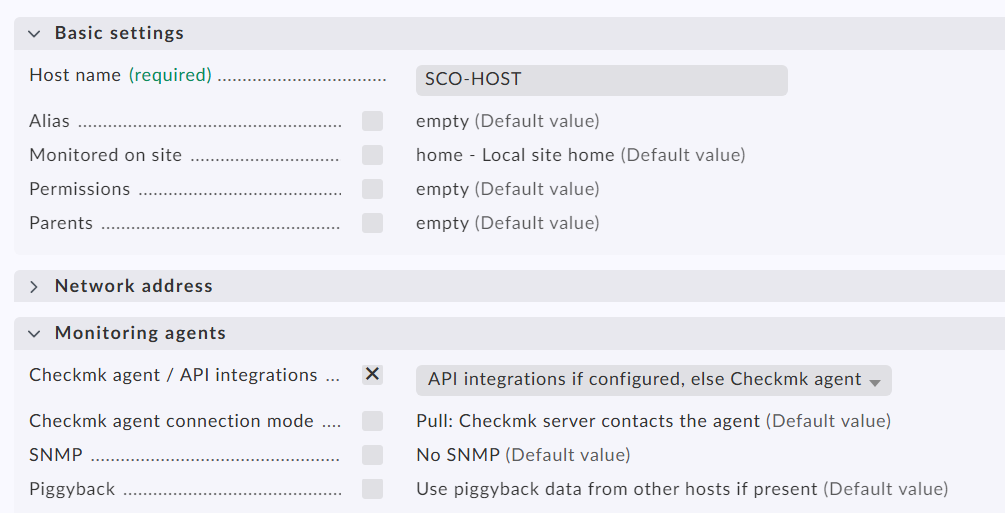Expand the Network address section
The height and width of the screenshot is (513, 1005).
pos(35,286)
